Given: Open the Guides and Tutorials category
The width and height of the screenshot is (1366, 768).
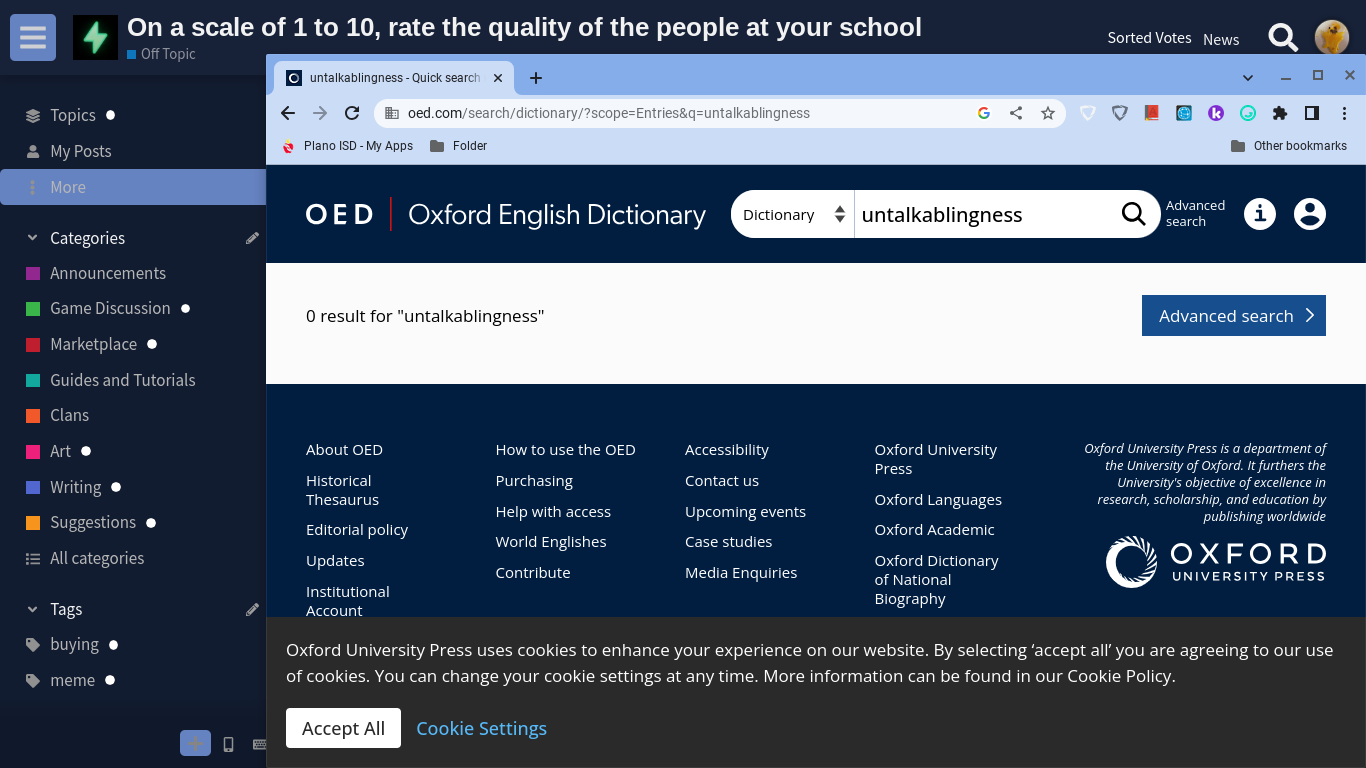Looking at the screenshot, I should pyautogui.click(x=122, y=380).
